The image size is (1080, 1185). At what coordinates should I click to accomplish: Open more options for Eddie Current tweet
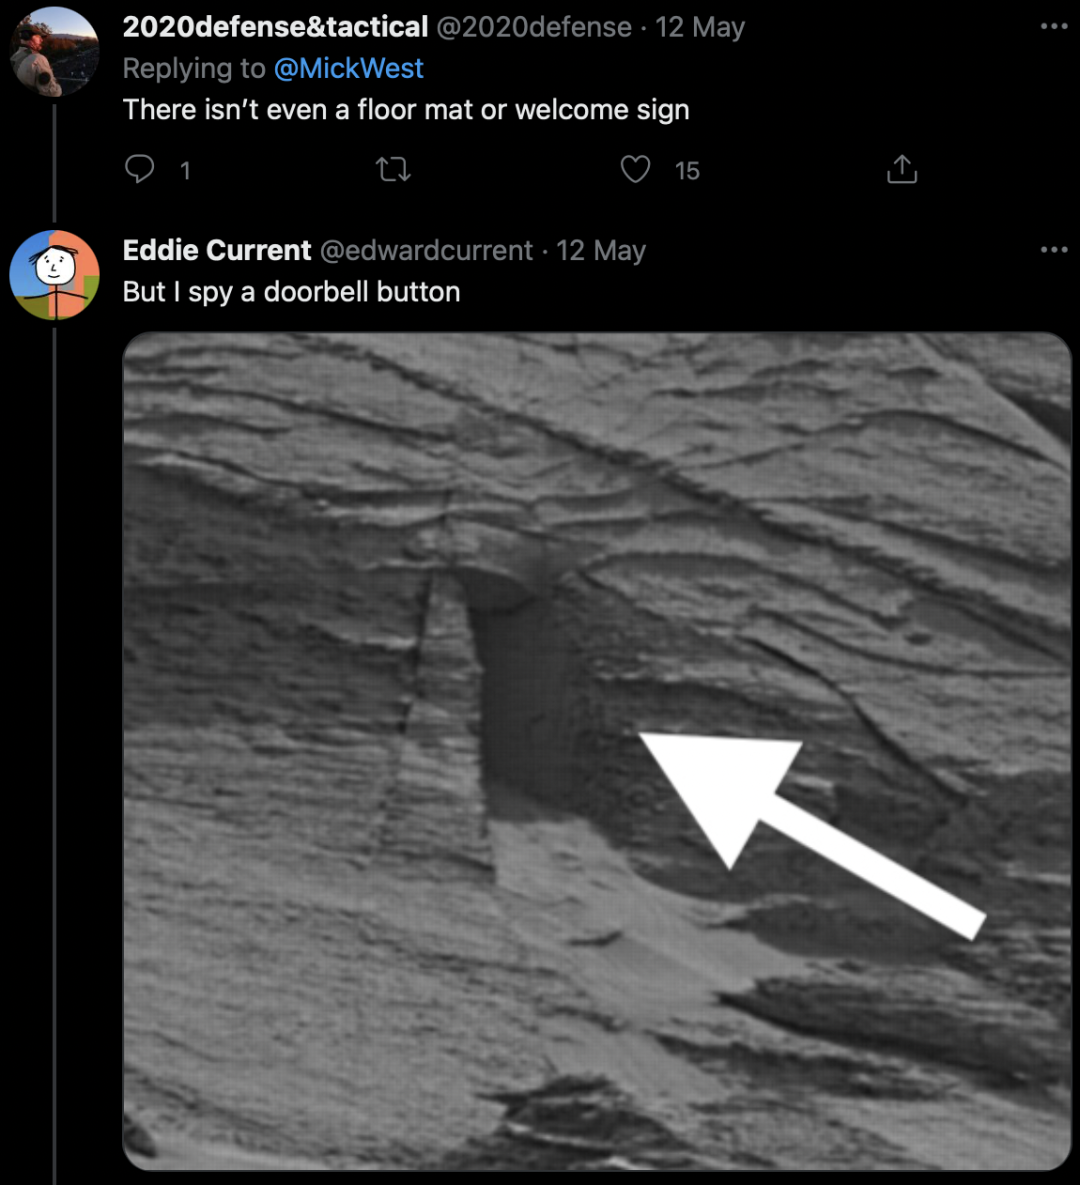[1053, 249]
